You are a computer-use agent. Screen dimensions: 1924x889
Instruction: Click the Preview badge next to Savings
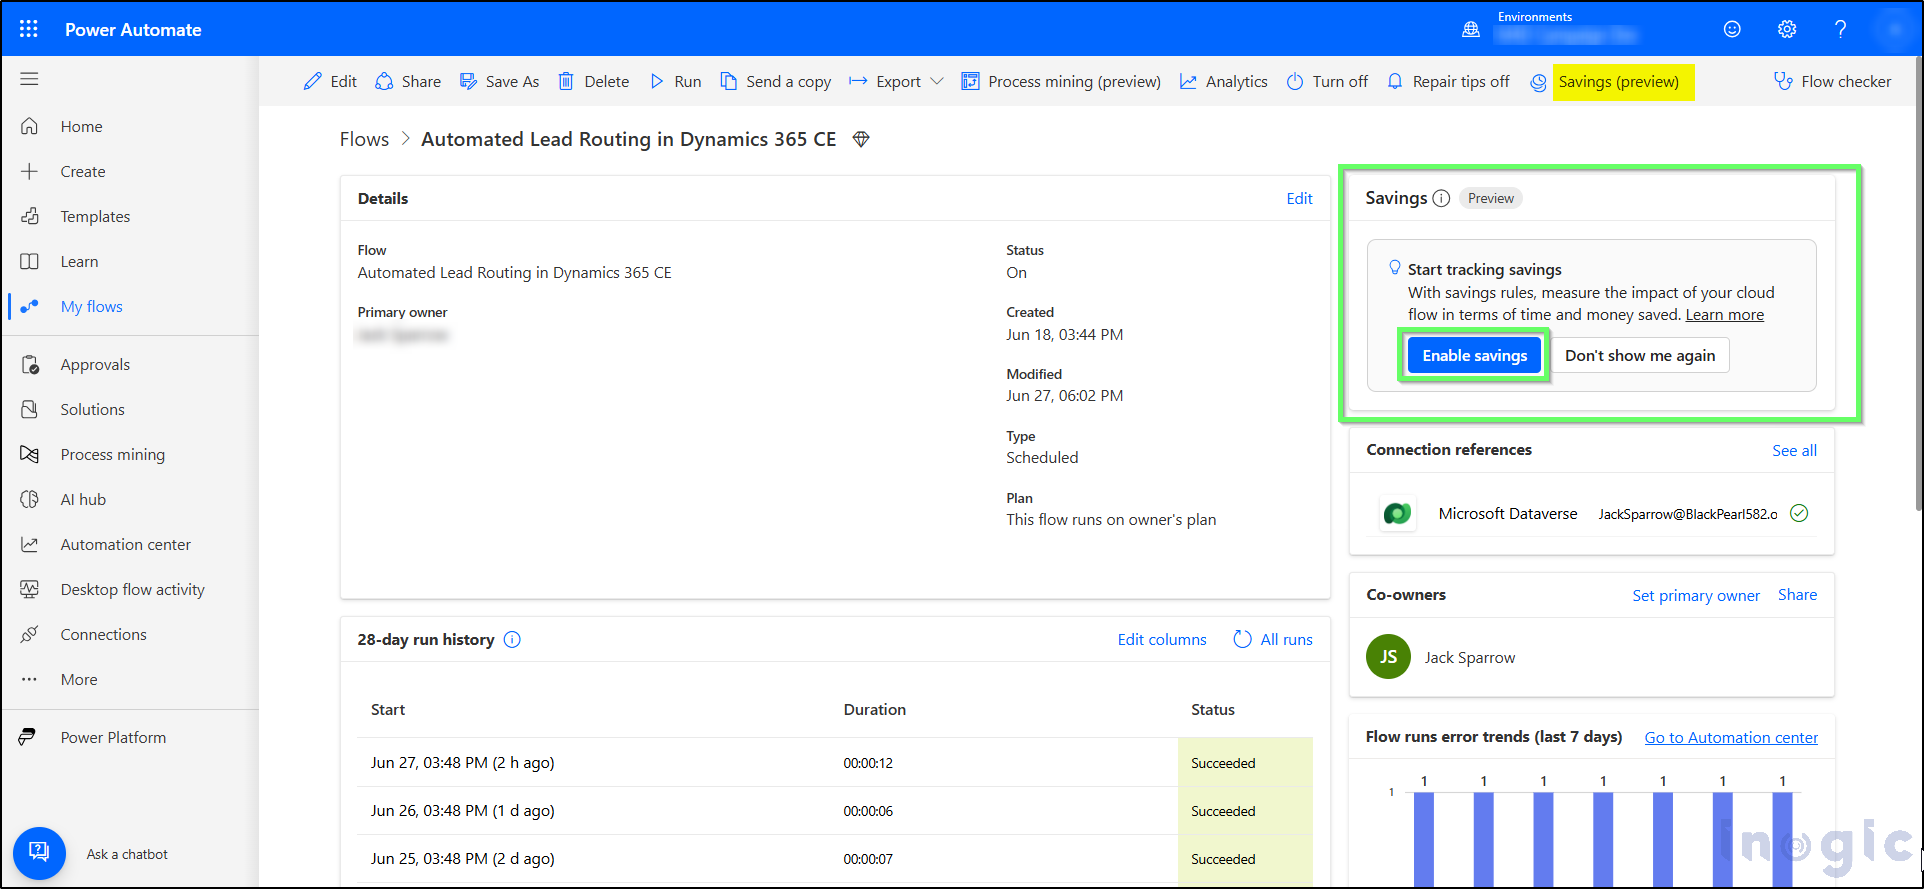click(1490, 198)
